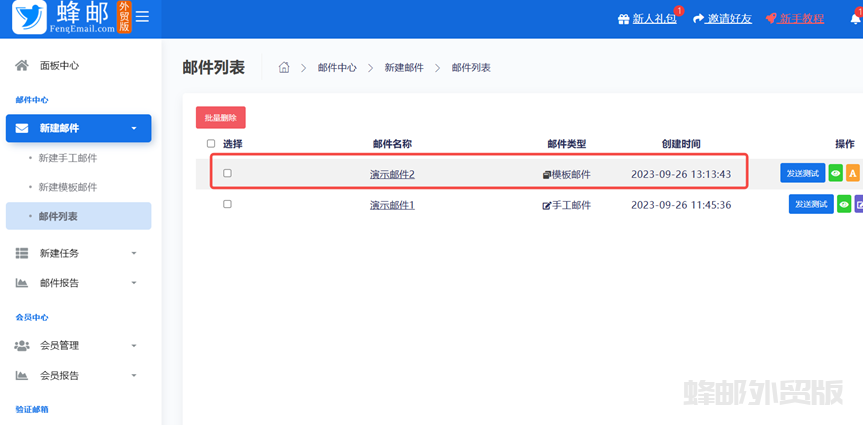The width and height of the screenshot is (863, 425).
Task: Click the hamburger menu icon in header
Action: 142,17
